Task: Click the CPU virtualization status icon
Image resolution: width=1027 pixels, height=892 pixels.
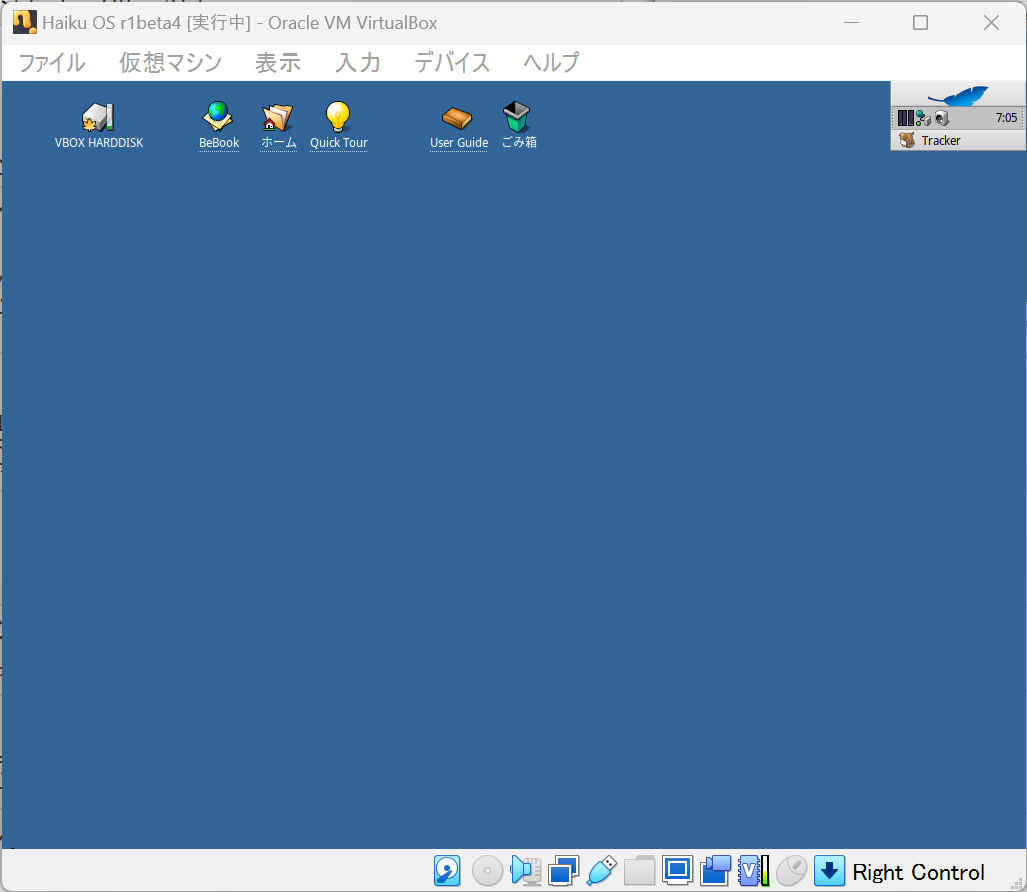Action: [753, 871]
